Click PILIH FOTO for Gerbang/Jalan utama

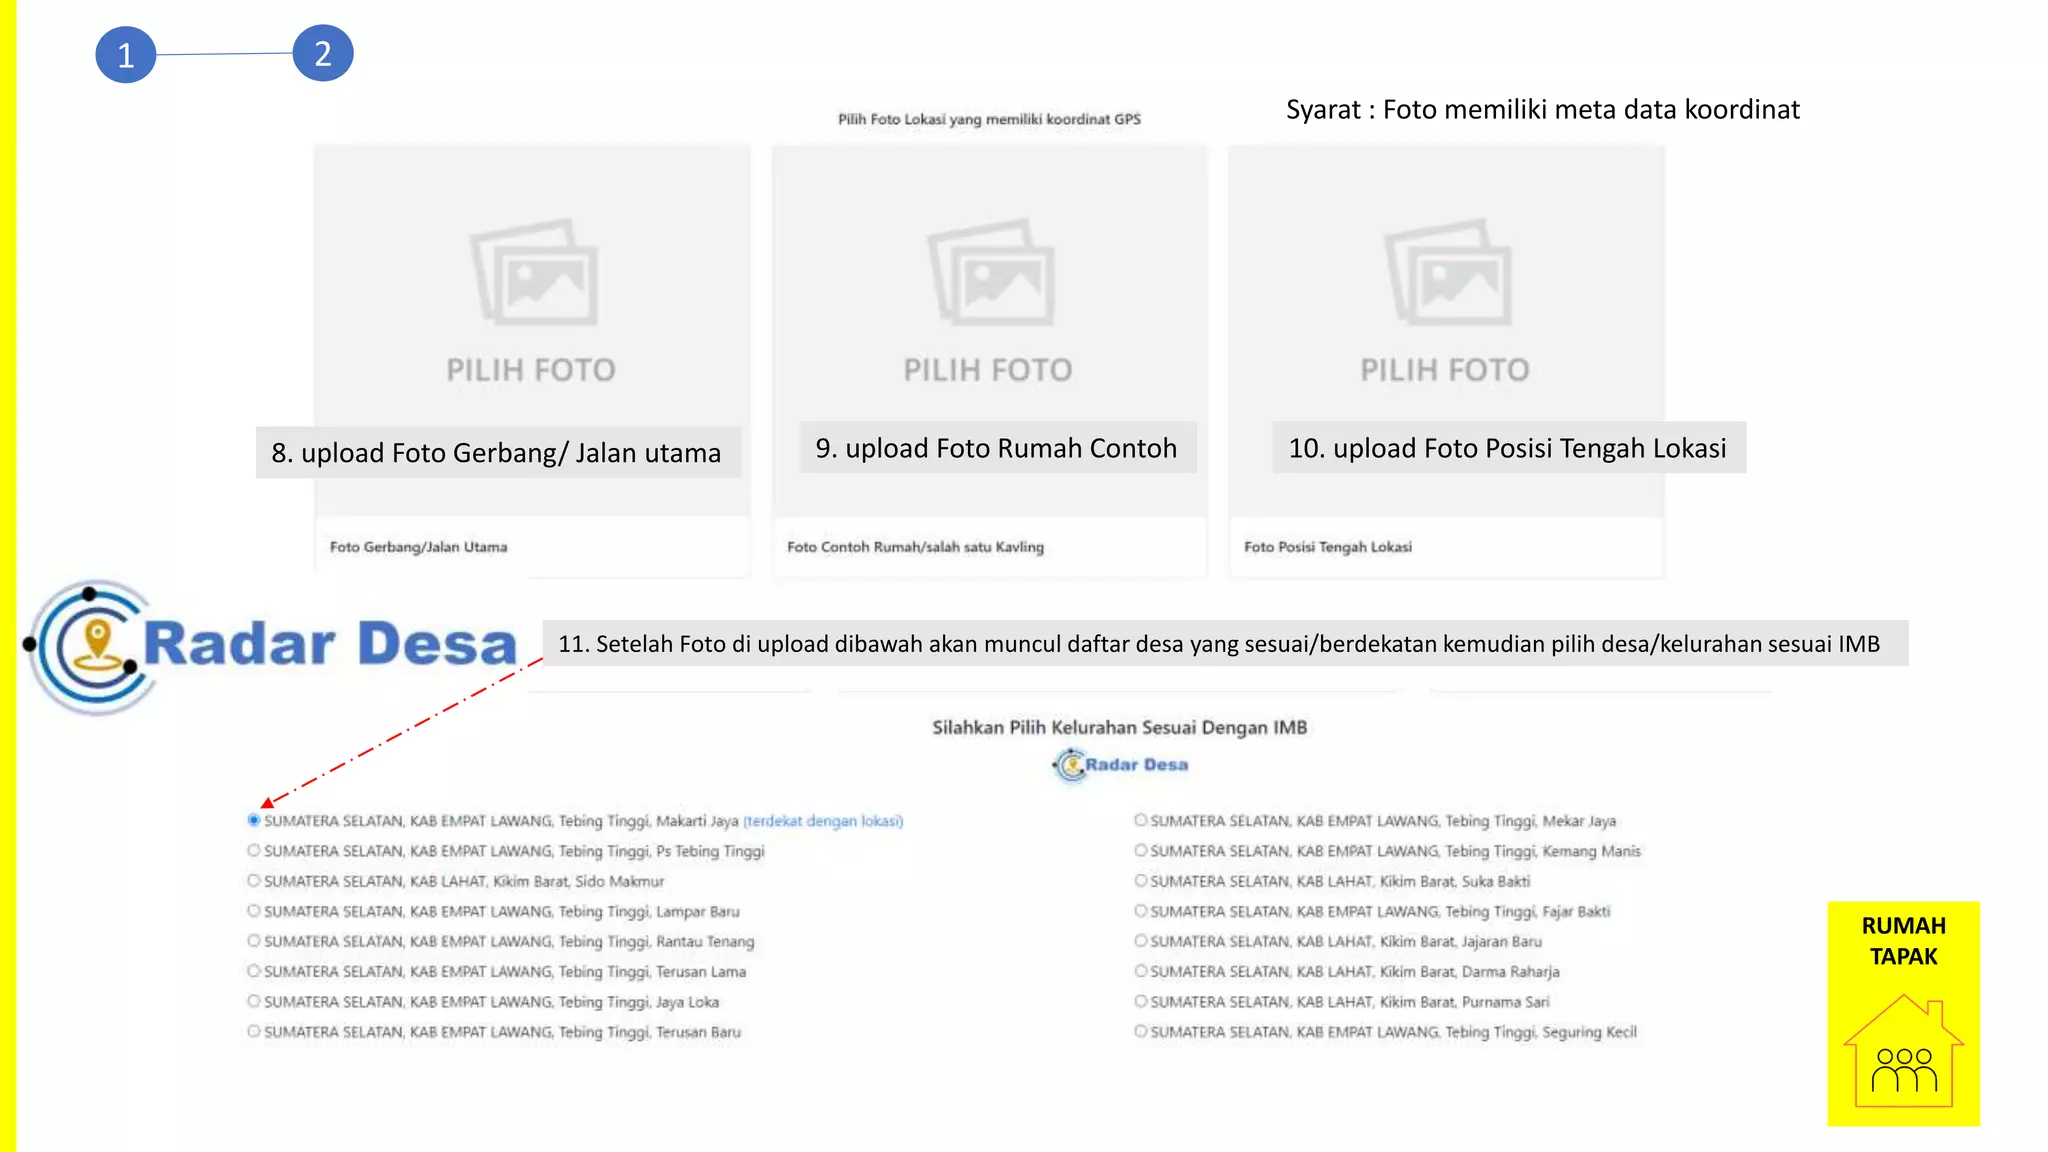pyautogui.click(x=531, y=370)
